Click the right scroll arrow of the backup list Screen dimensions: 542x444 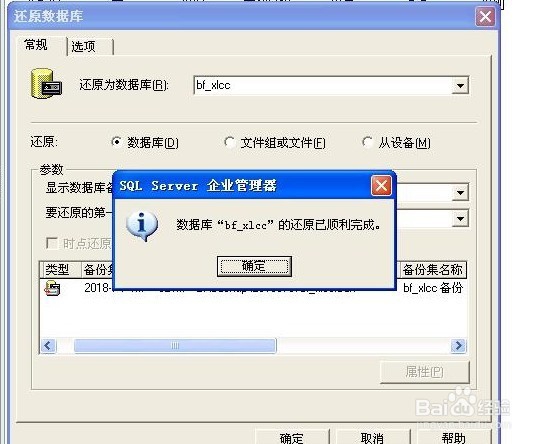pos(458,345)
